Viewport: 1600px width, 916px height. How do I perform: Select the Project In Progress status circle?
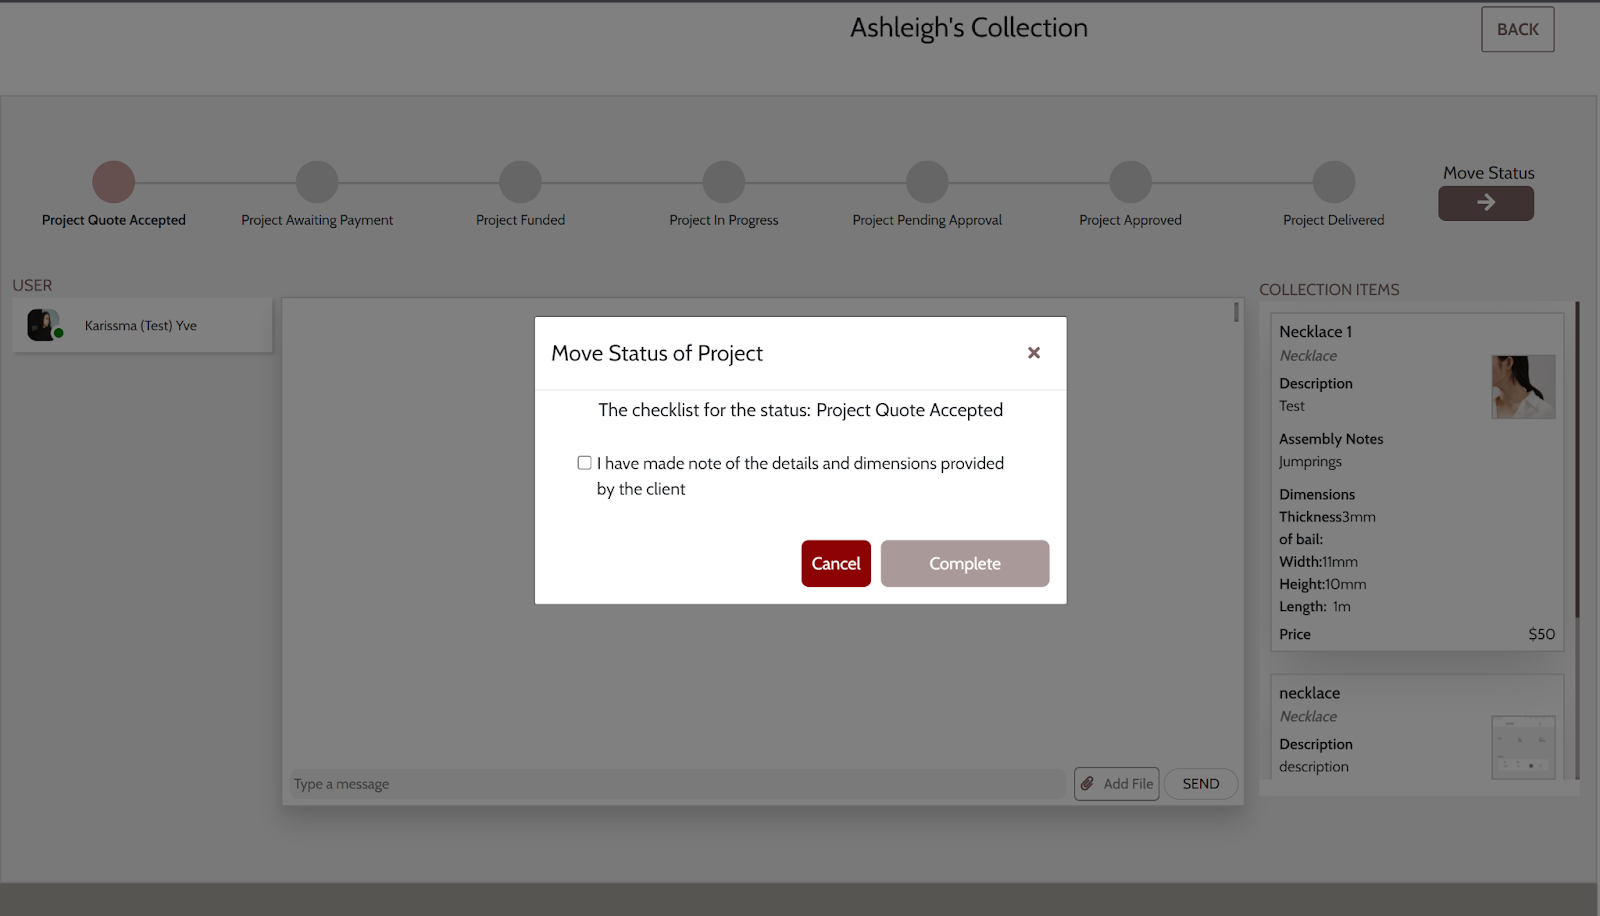[x=724, y=182]
